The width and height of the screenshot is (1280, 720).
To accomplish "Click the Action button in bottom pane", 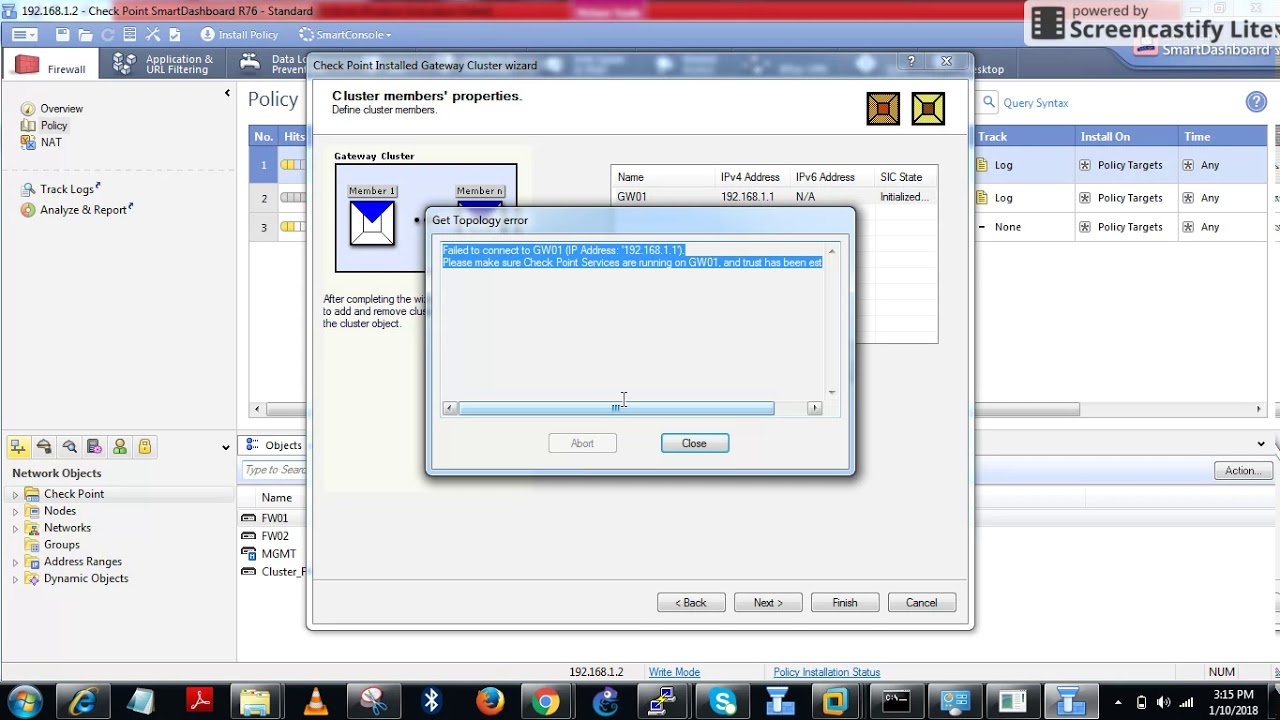I will (x=1243, y=471).
